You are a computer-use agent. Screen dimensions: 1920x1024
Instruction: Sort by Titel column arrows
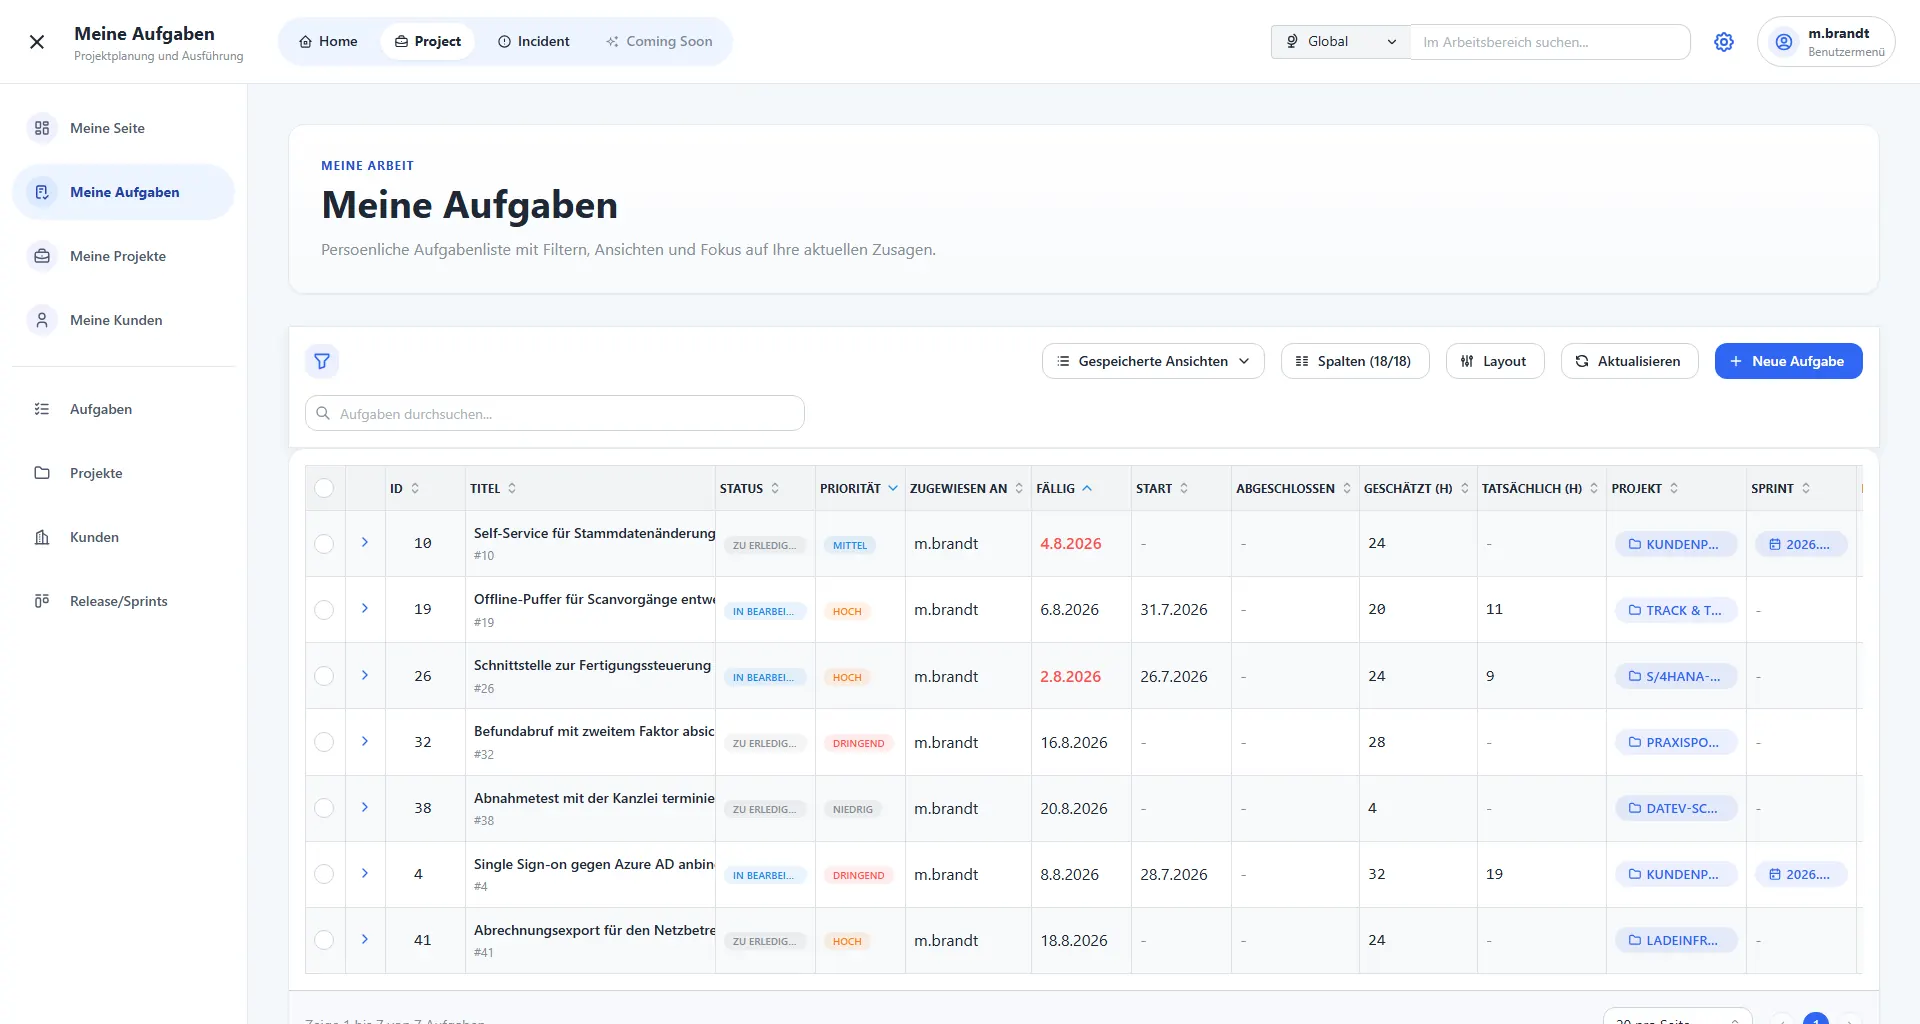point(512,488)
